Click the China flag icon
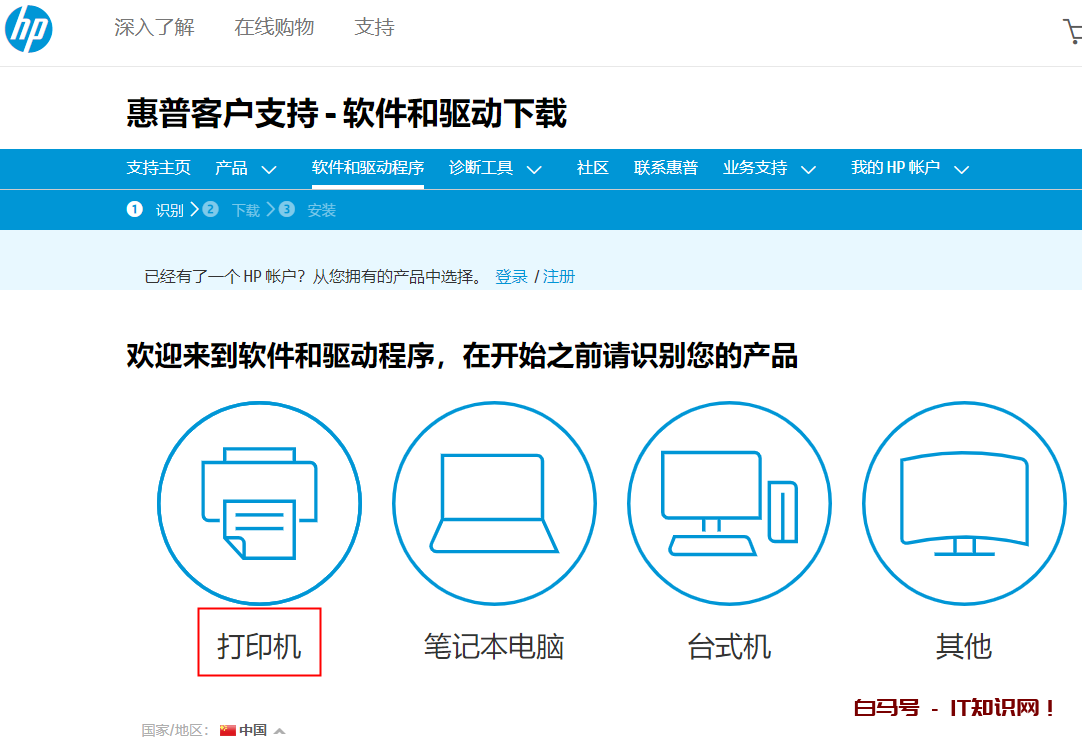Viewport: 1082px width, 746px height. tap(227, 731)
